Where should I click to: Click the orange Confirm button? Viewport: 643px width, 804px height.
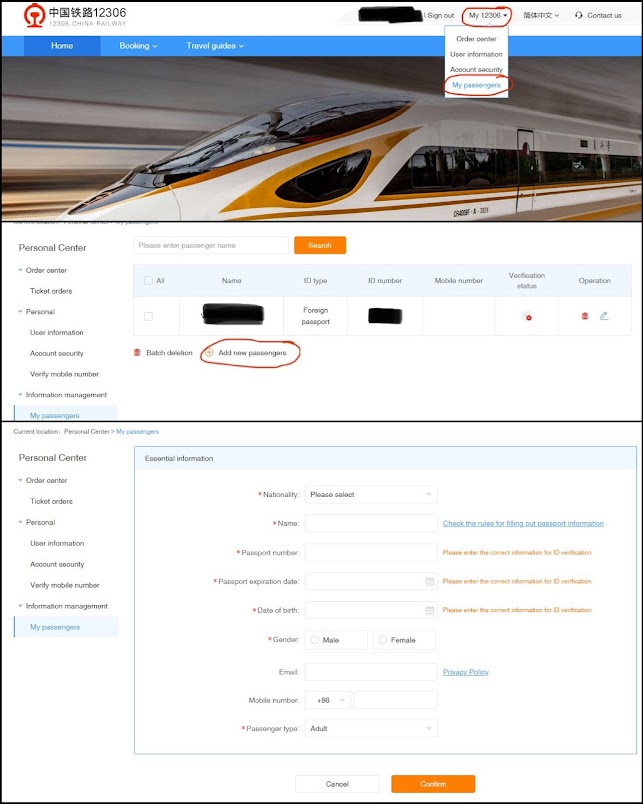(x=433, y=784)
